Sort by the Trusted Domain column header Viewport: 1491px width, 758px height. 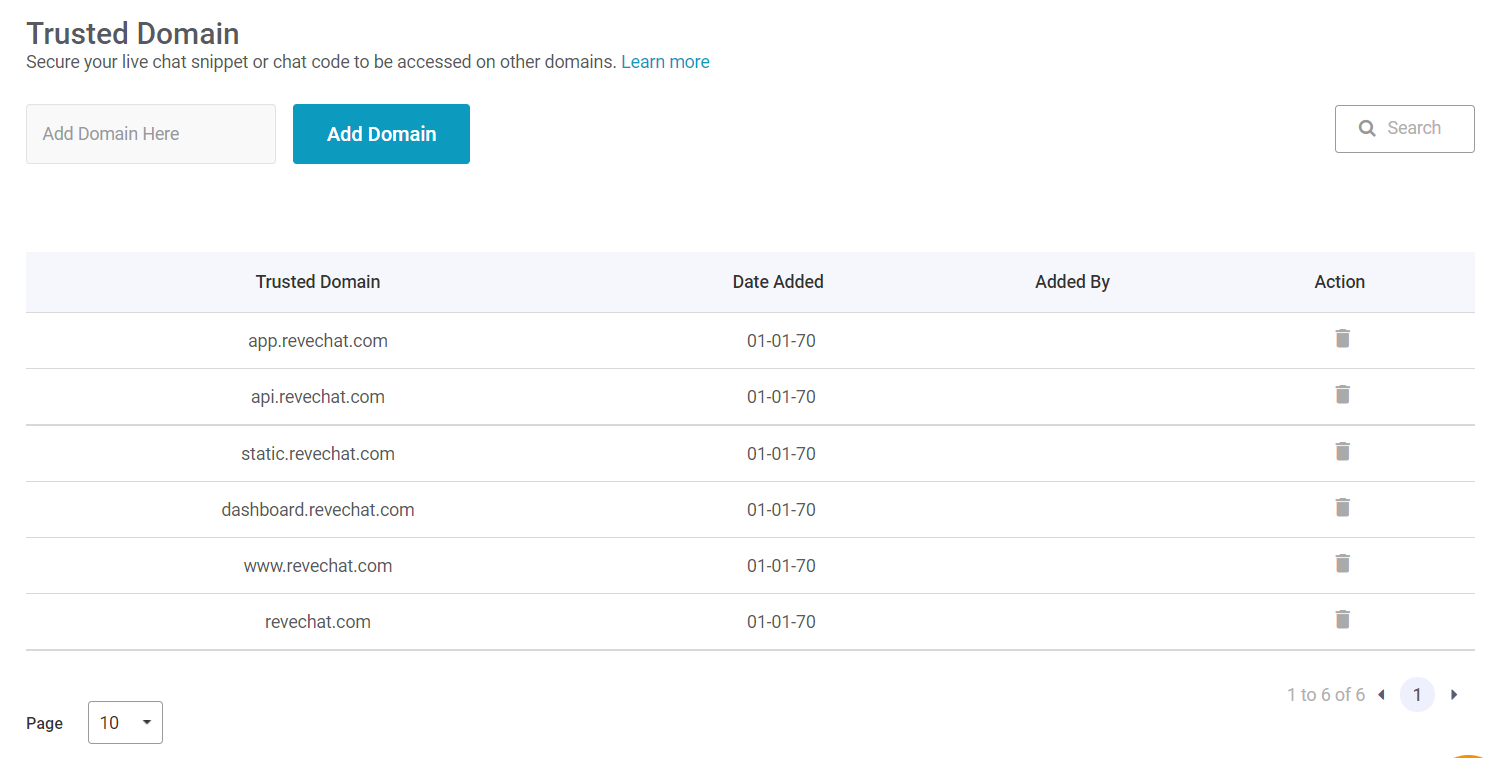point(318,282)
